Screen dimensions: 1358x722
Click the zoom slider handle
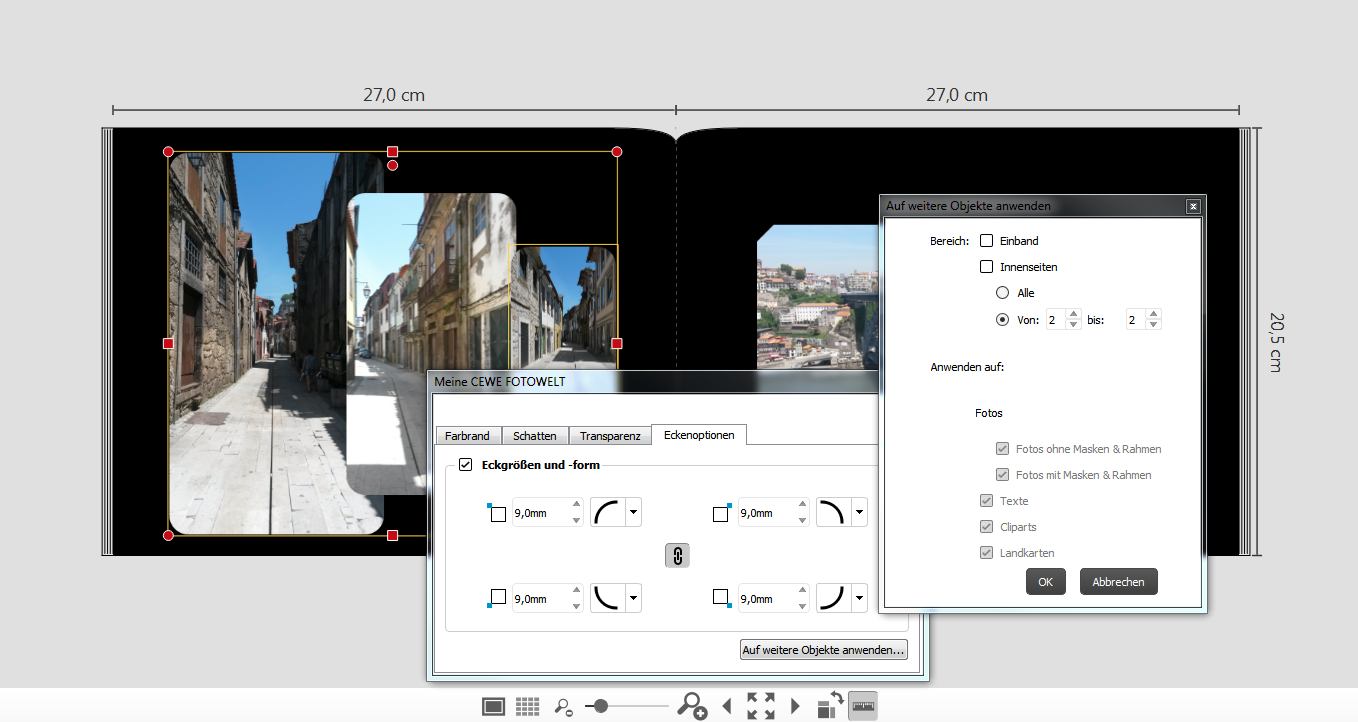click(600, 706)
